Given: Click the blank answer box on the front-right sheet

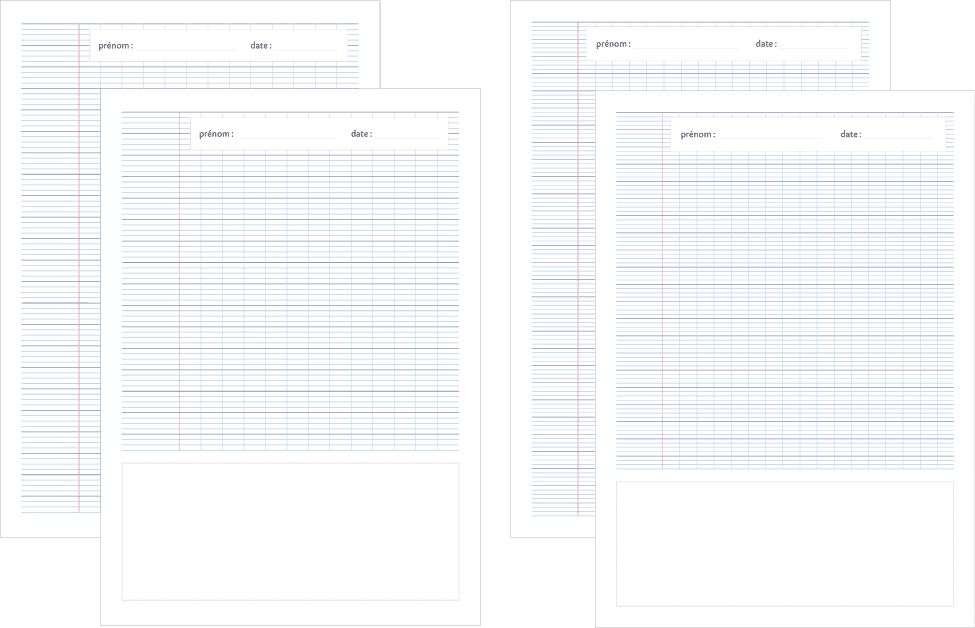Looking at the screenshot, I should point(784,543).
